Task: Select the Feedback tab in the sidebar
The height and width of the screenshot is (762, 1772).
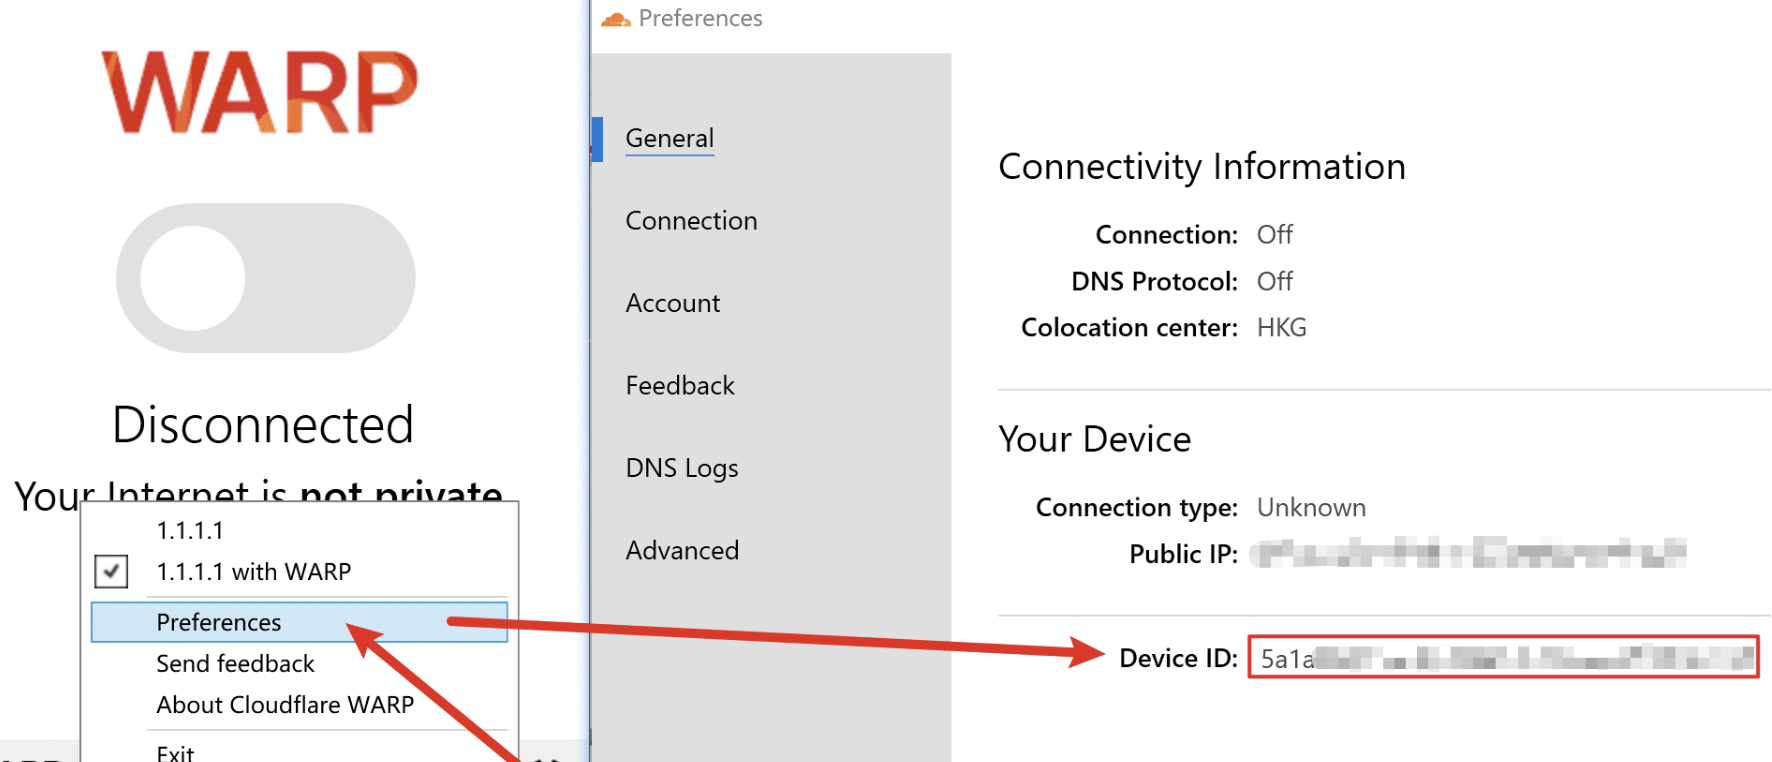Action: pyautogui.click(x=680, y=386)
